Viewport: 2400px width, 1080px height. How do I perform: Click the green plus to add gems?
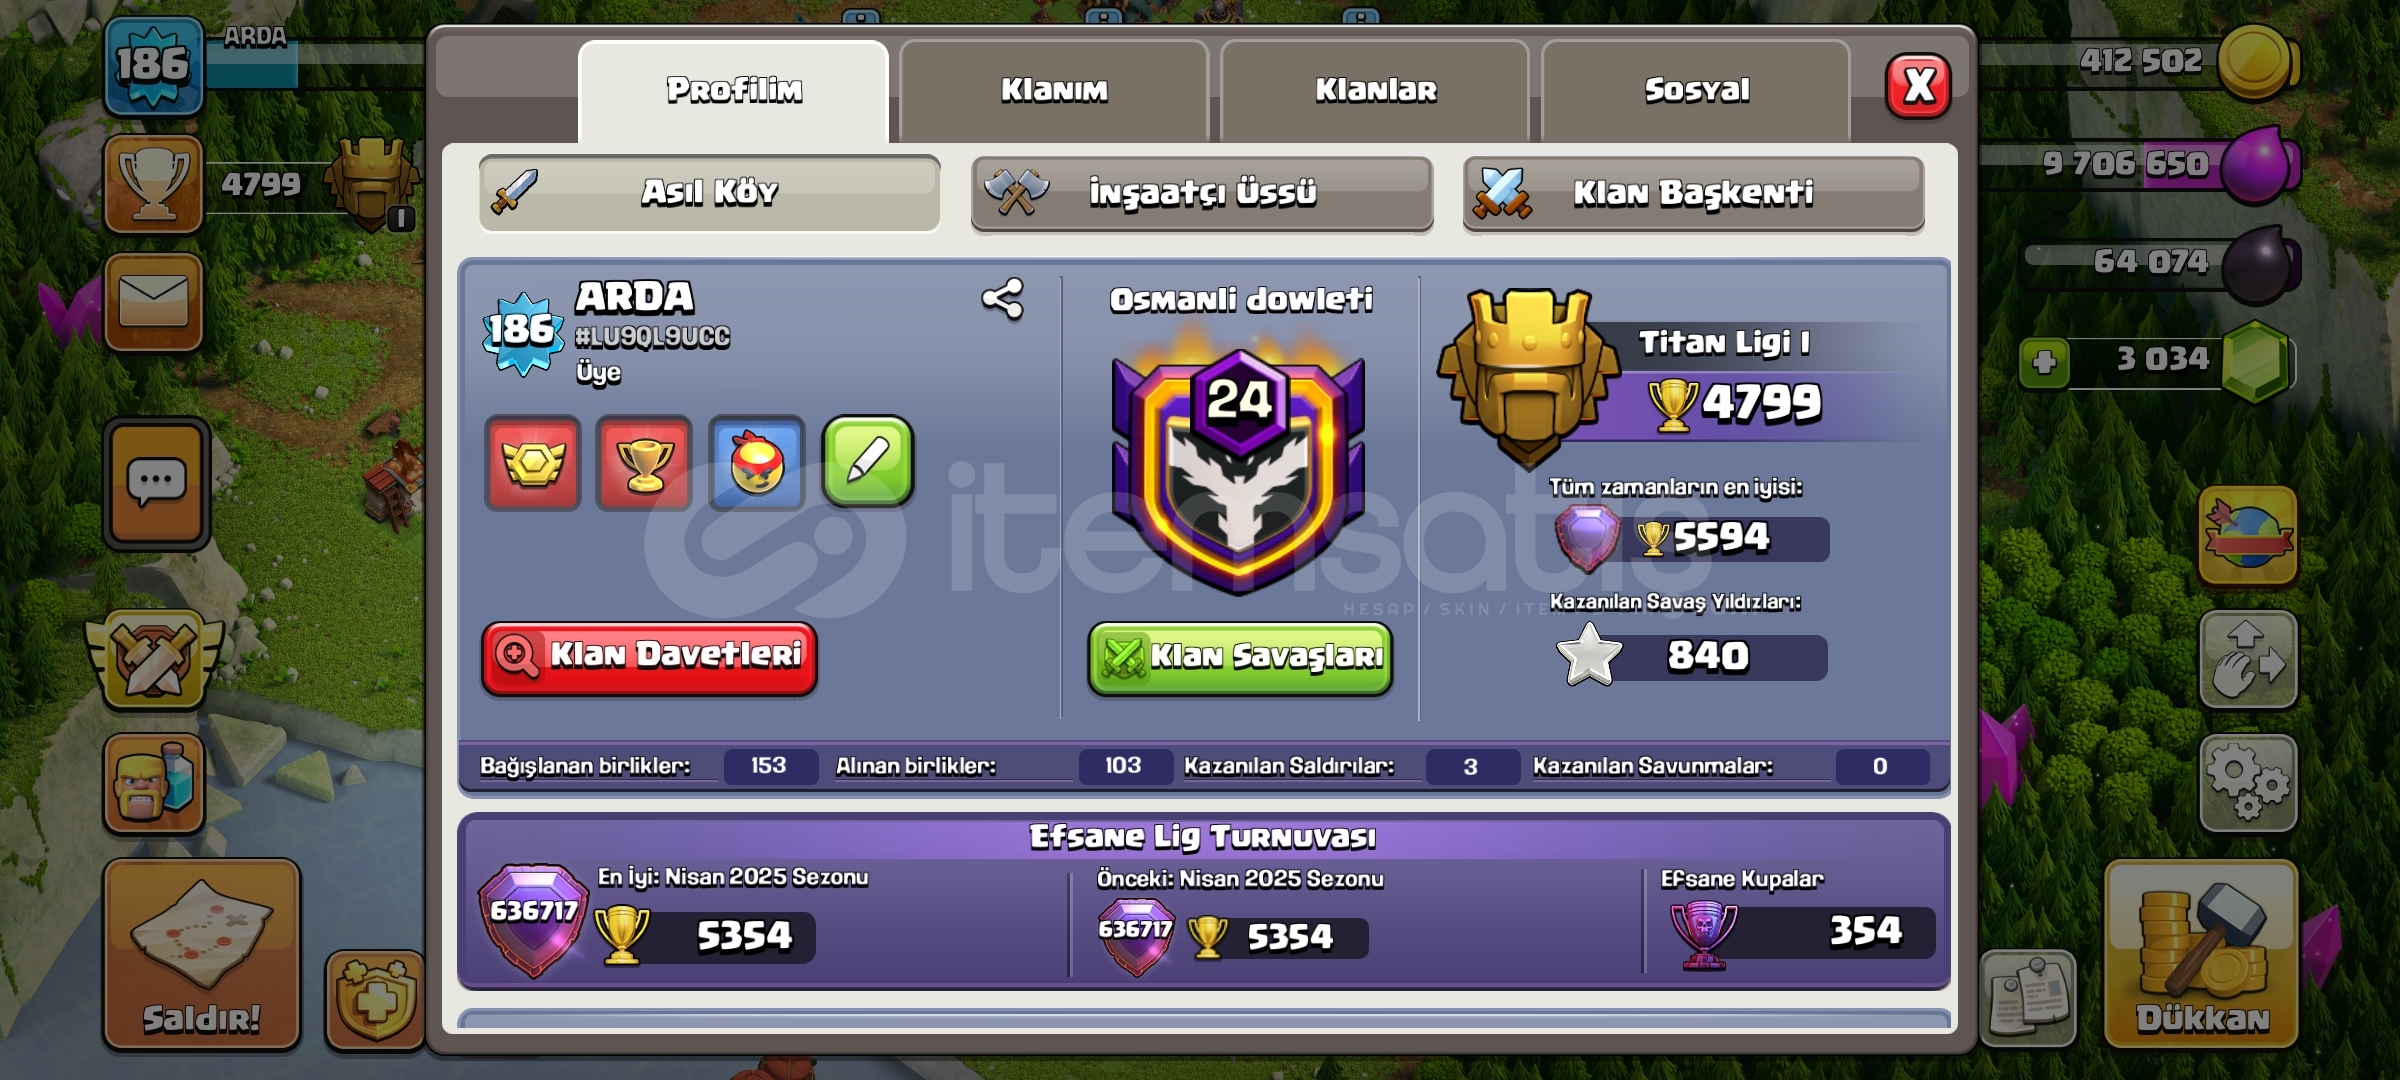coord(2044,362)
